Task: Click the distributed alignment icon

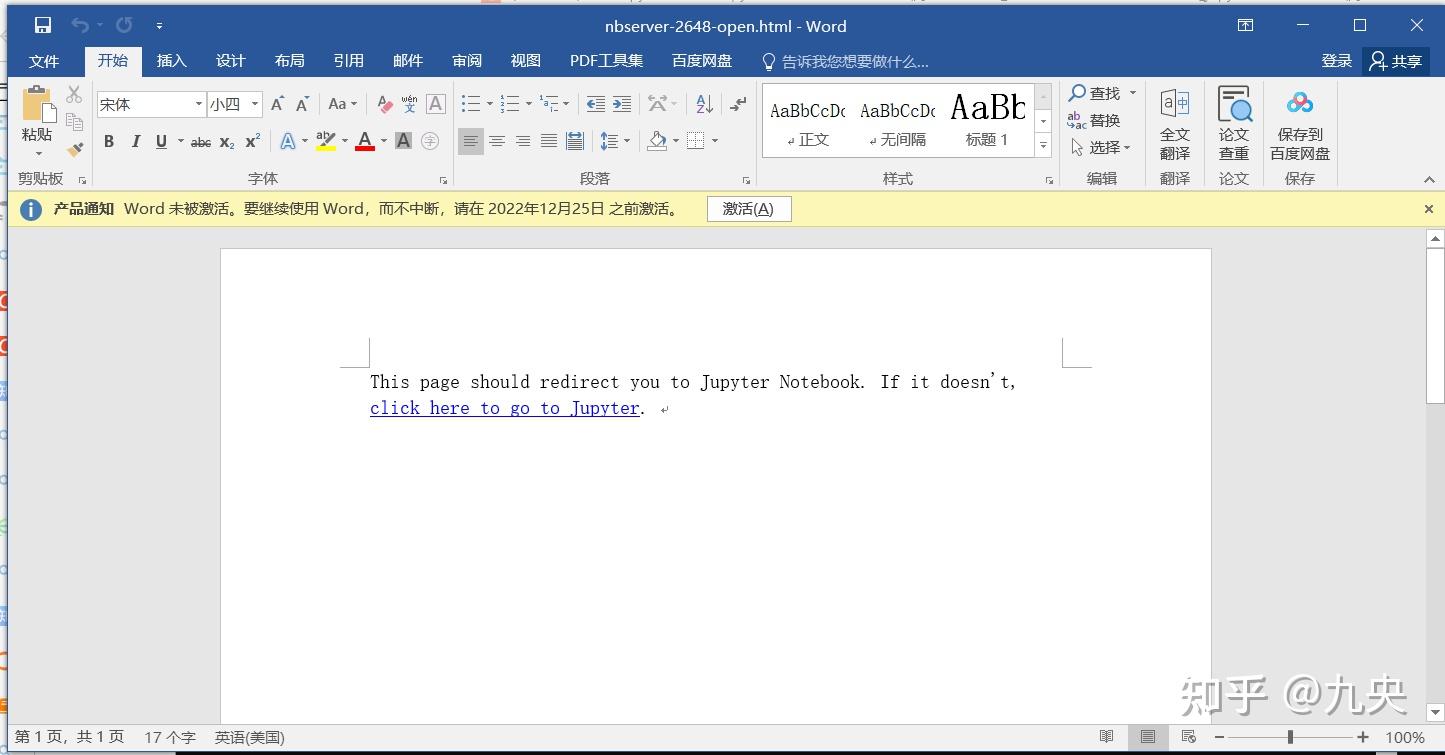Action: point(575,141)
